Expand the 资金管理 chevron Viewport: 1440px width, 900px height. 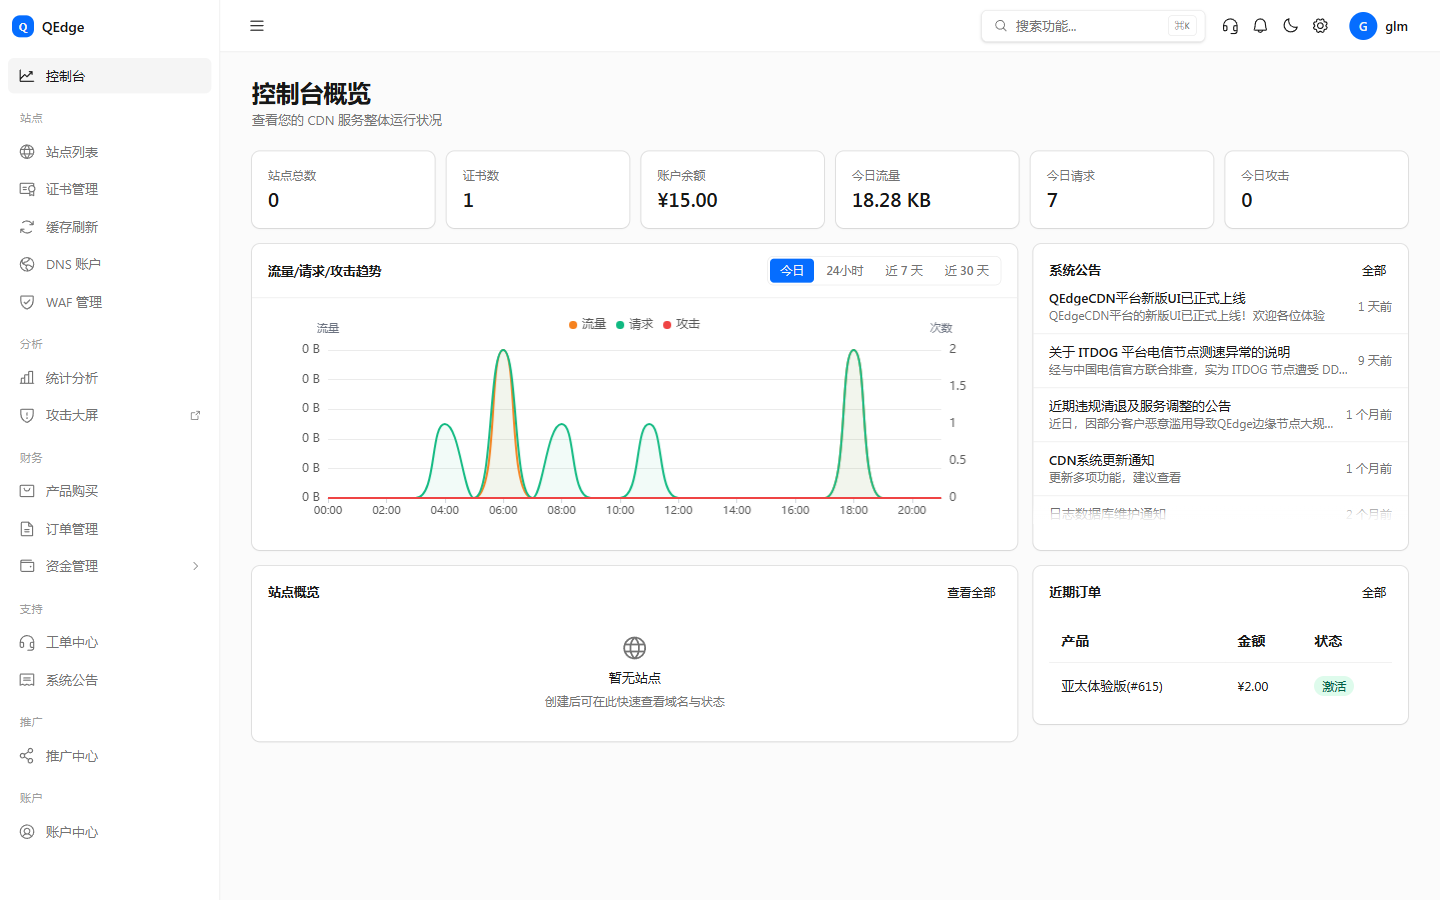(x=195, y=566)
